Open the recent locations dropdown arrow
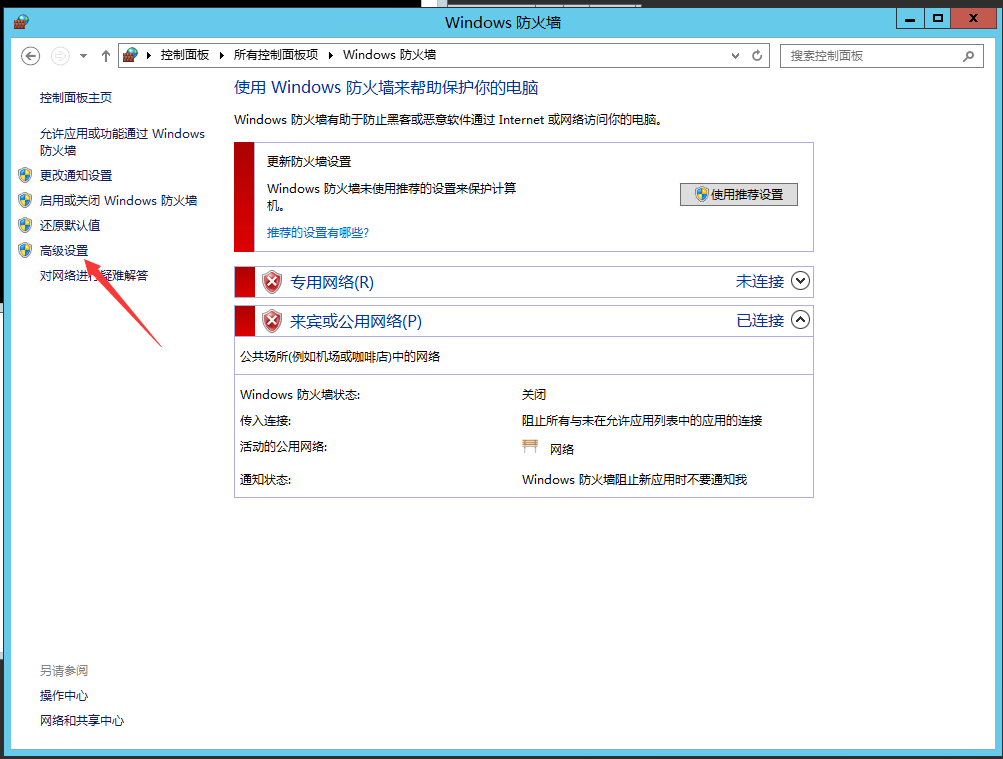 83,56
